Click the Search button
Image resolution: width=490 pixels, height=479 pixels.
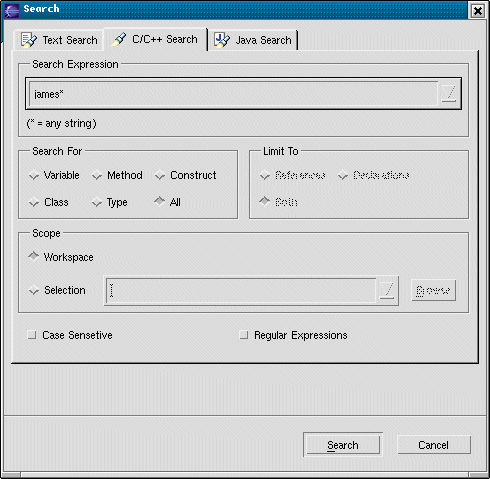343,445
